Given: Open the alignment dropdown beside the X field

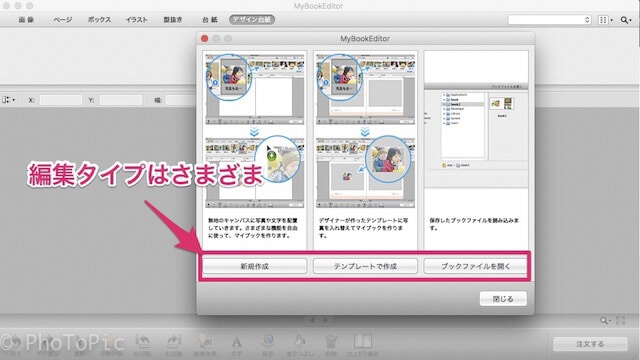Looking at the screenshot, I should [9, 100].
